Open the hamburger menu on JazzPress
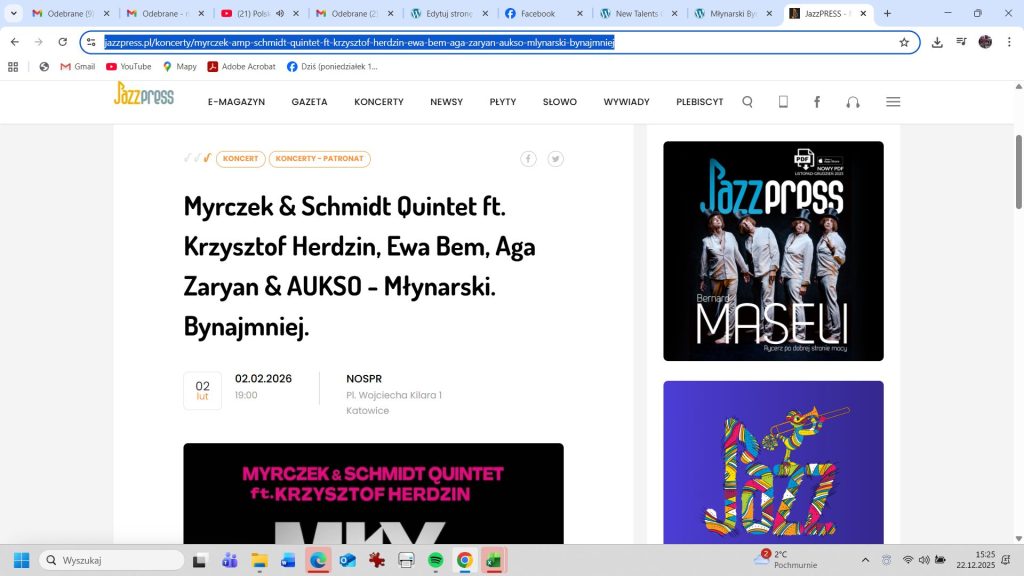Viewport: 1024px width, 576px height. coord(893,102)
